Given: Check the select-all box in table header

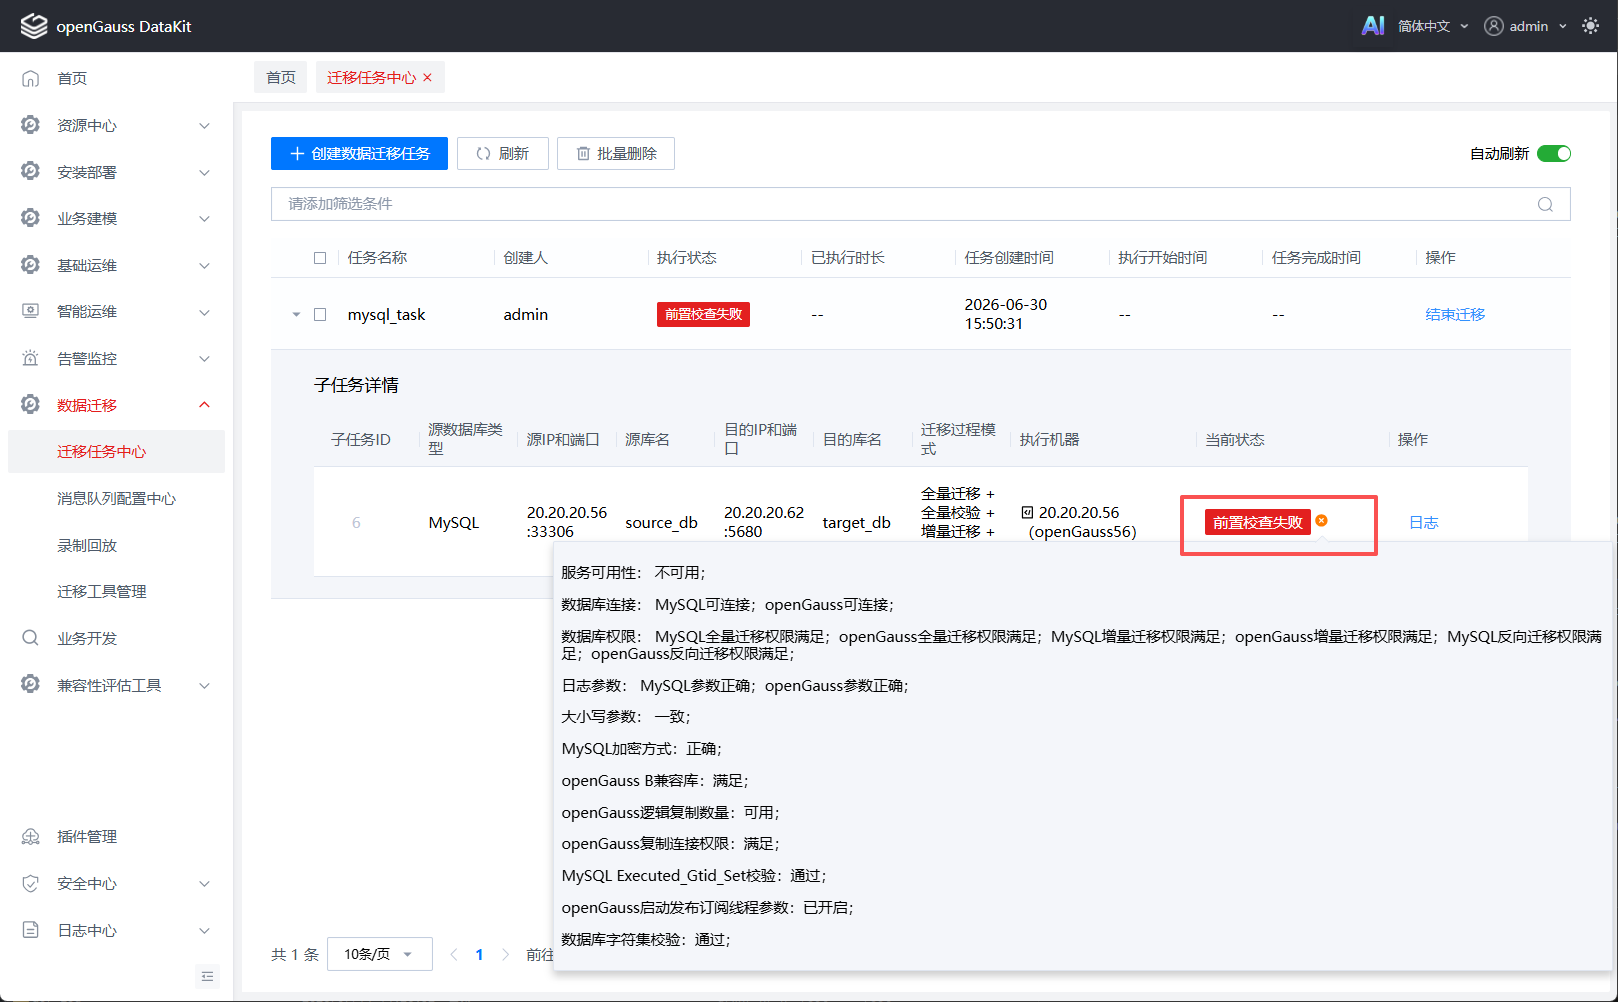Looking at the screenshot, I should click(320, 258).
